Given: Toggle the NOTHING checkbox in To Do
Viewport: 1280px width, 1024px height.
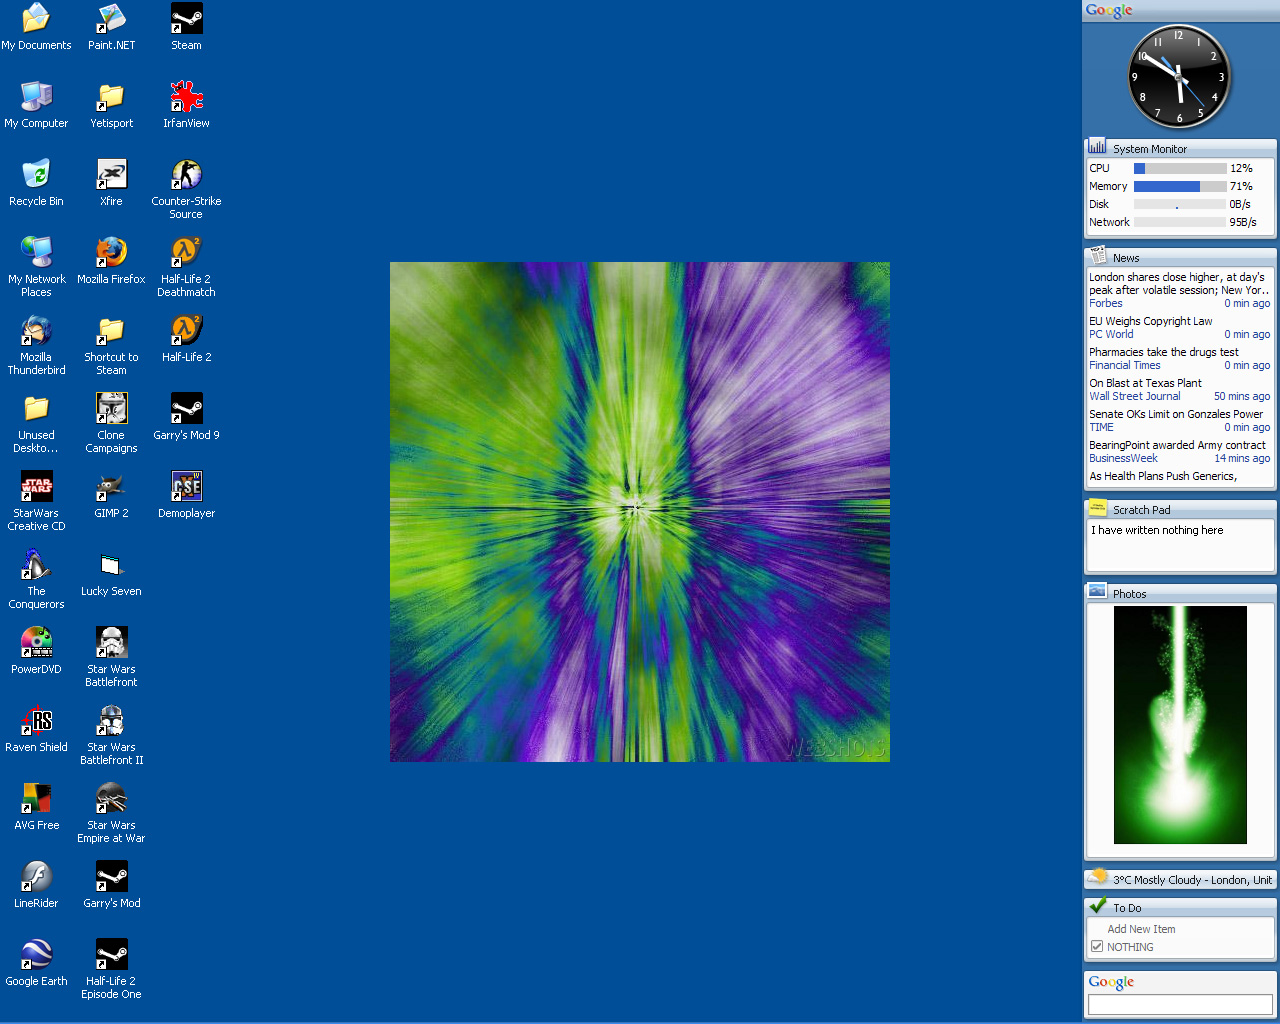Looking at the screenshot, I should tap(1097, 947).
